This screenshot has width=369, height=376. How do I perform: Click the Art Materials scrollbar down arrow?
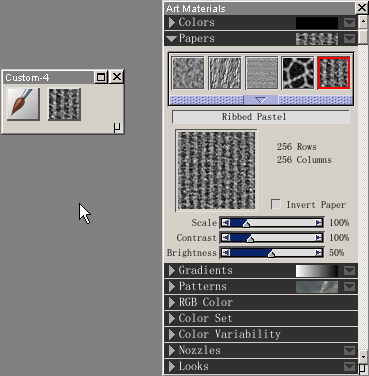363,357
